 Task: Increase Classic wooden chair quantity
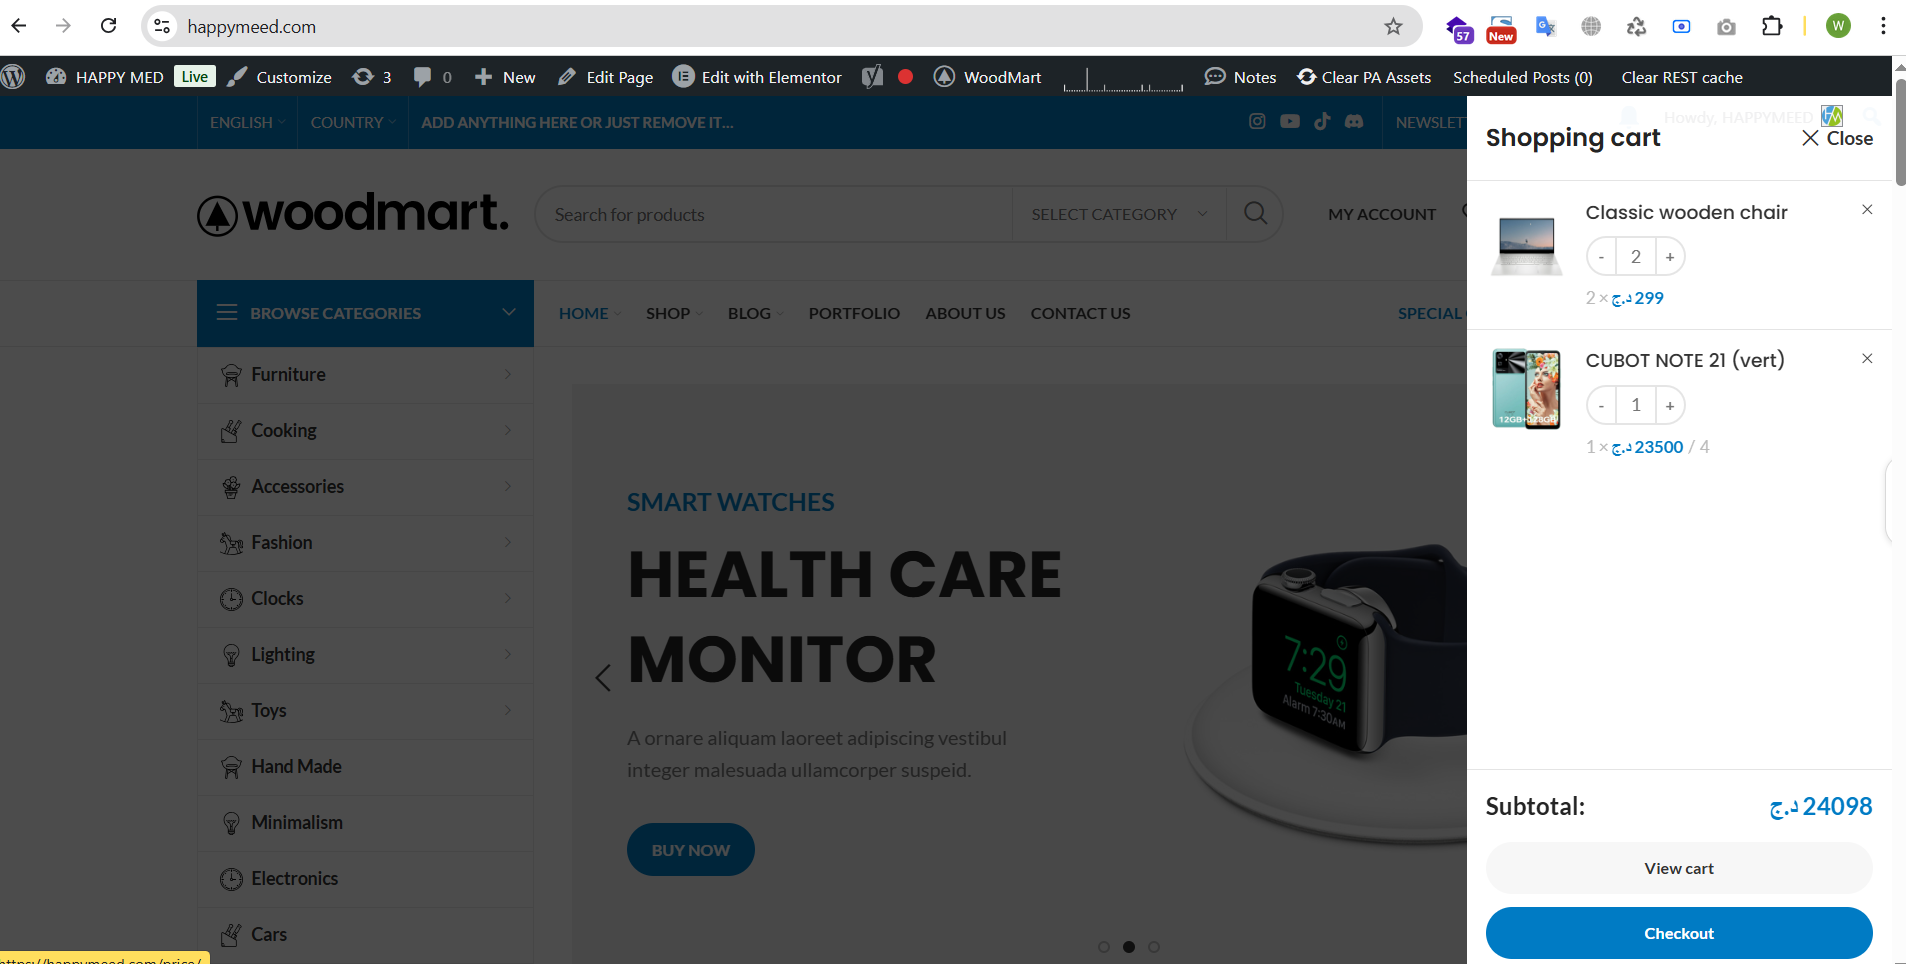tap(1670, 257)
